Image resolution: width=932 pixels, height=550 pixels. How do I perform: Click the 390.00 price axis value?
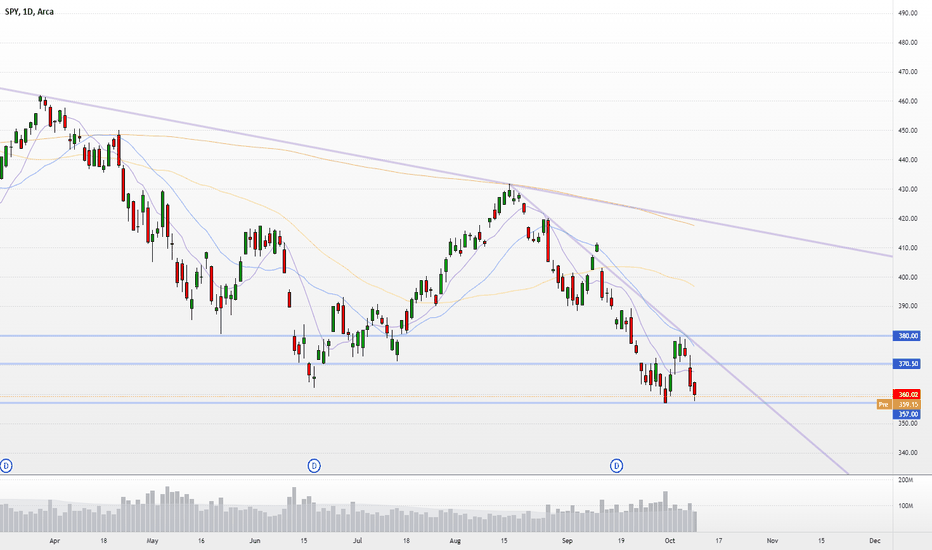point(908,307)
